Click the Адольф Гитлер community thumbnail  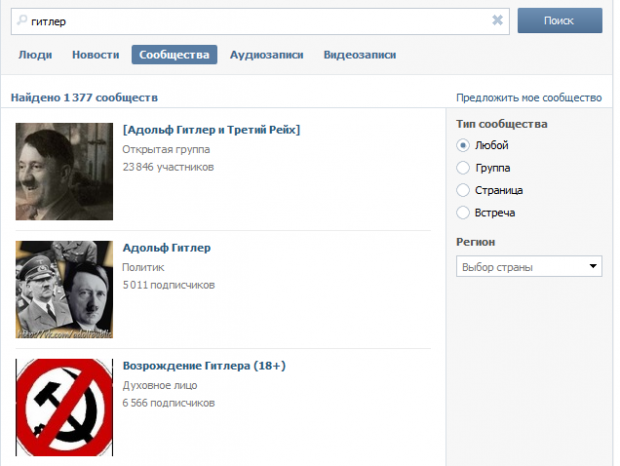tap(64, 290)
